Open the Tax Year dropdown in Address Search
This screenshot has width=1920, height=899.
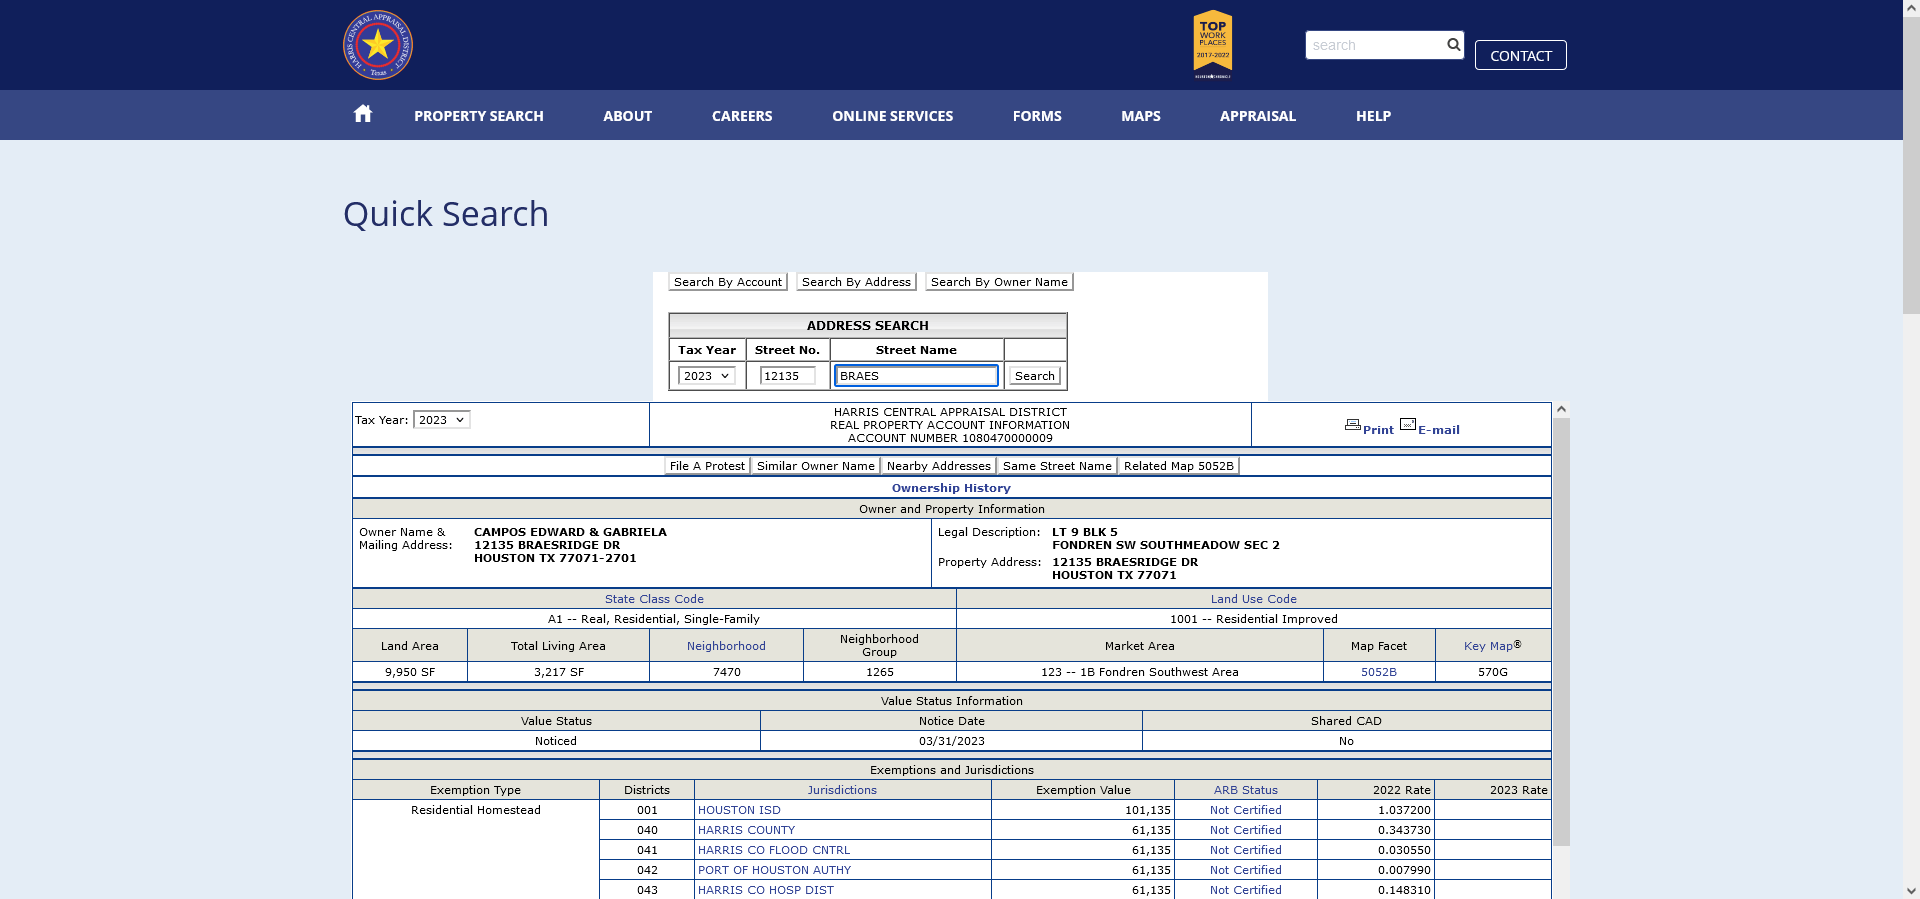click(x=707, y=376)
